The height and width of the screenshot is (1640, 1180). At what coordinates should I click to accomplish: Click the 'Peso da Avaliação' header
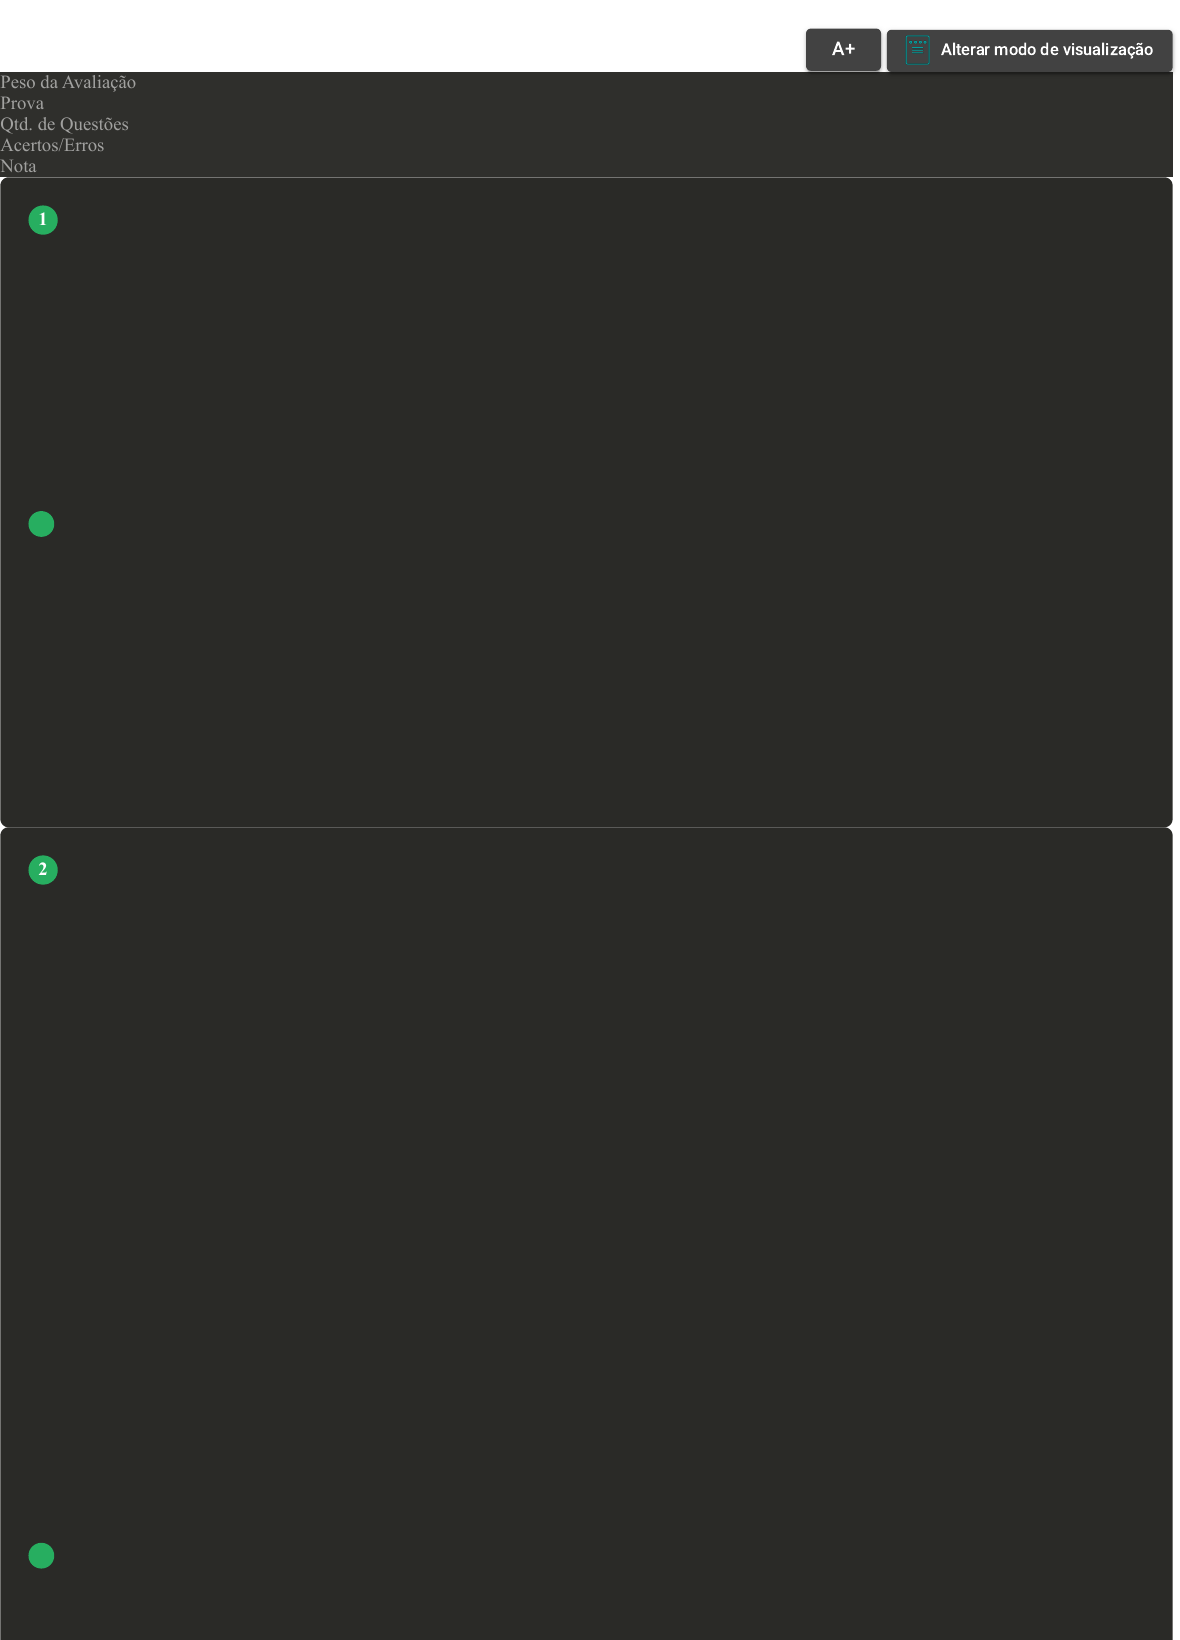tap(68, 82)
